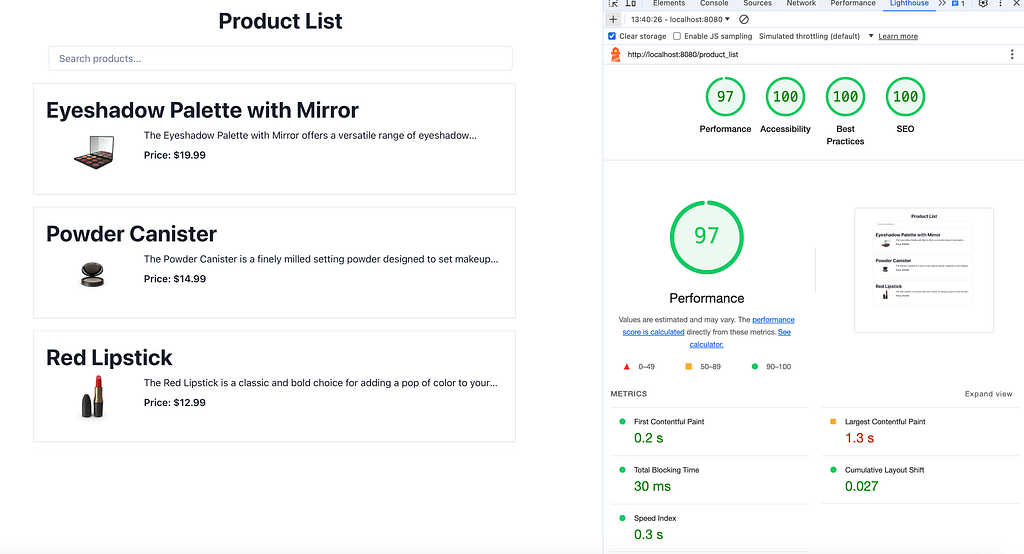
Task: Open the report selector dropdown 13:40:26
Action: point(680,20)
